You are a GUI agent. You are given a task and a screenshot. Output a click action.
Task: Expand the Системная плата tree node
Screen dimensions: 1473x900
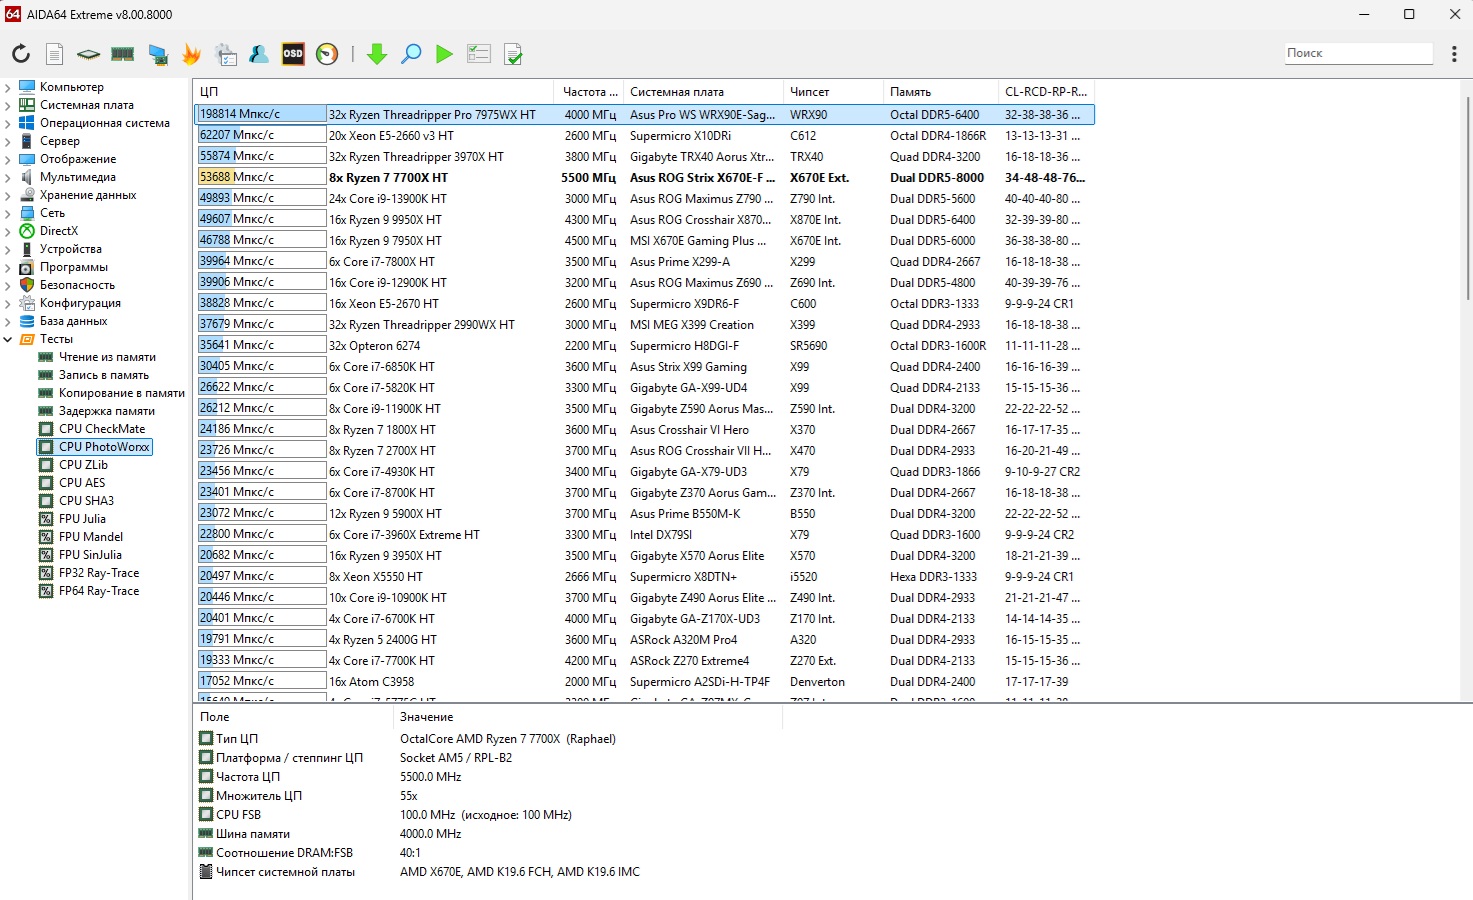pos(8,105)
